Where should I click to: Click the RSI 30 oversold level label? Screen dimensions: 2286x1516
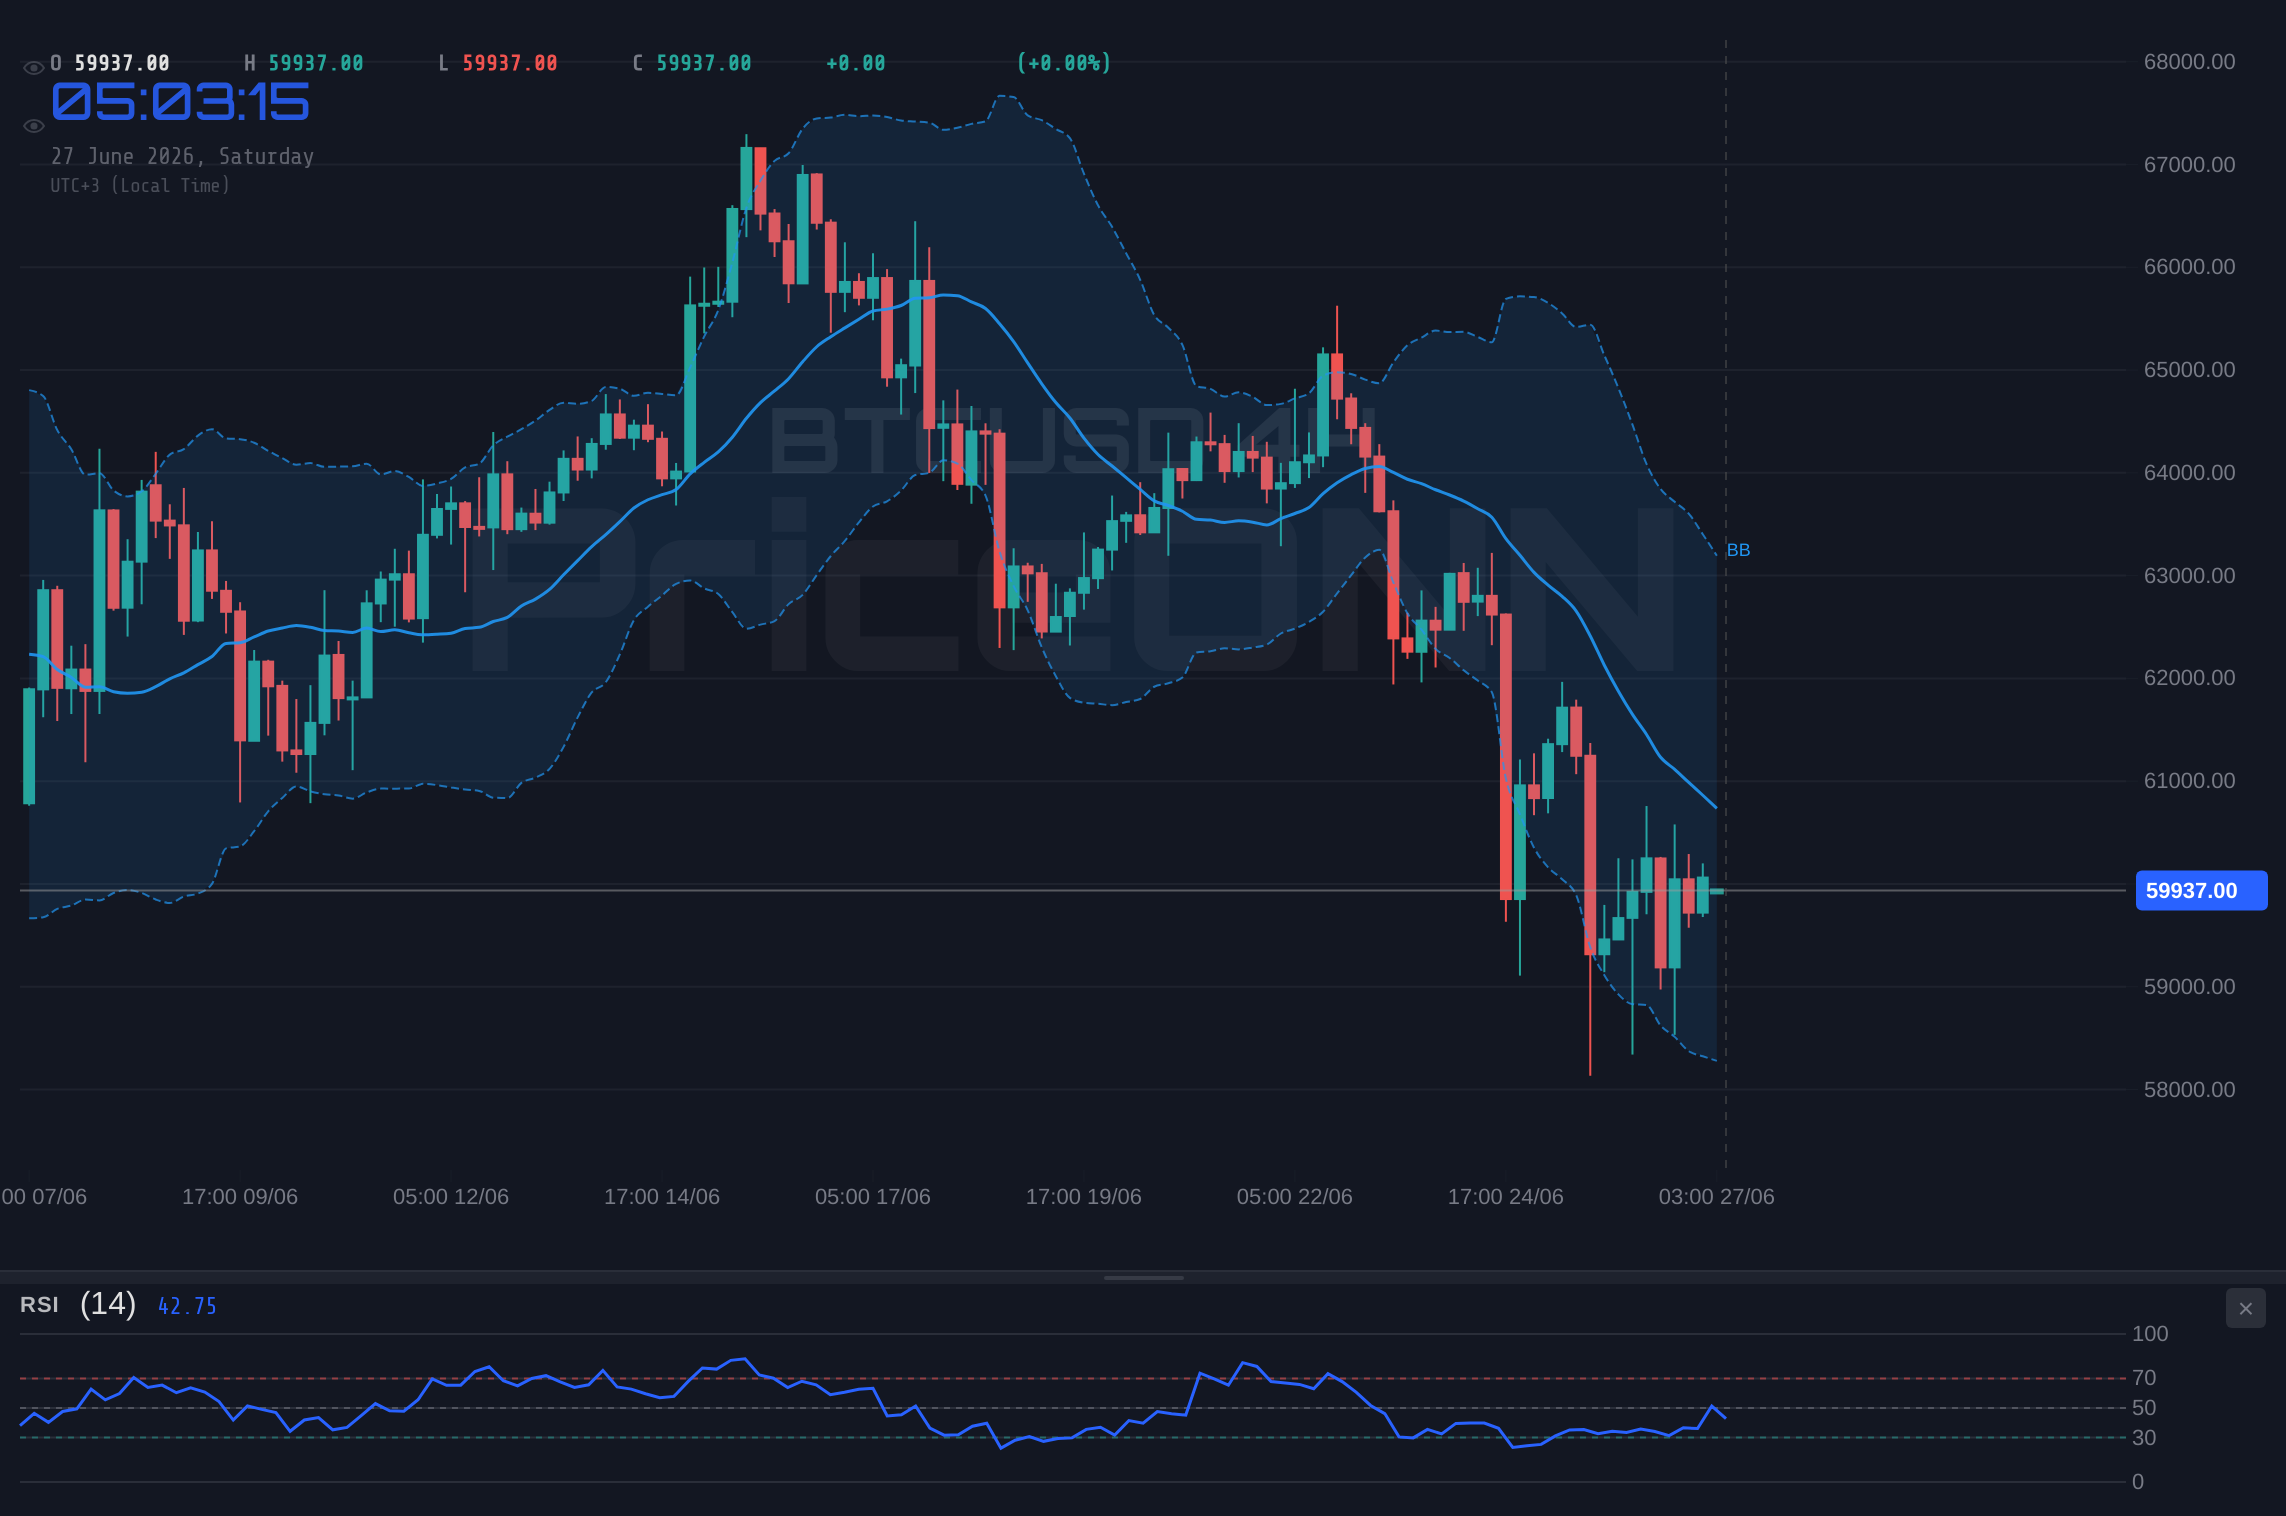pos(2144,1438)
